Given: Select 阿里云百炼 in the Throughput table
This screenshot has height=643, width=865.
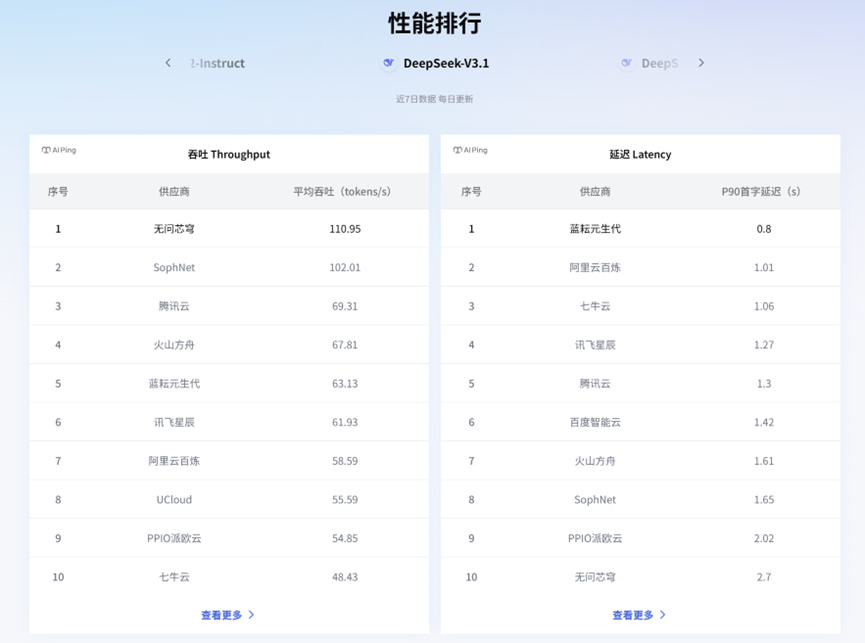Looking at the screenshot, I should point(174,461).
